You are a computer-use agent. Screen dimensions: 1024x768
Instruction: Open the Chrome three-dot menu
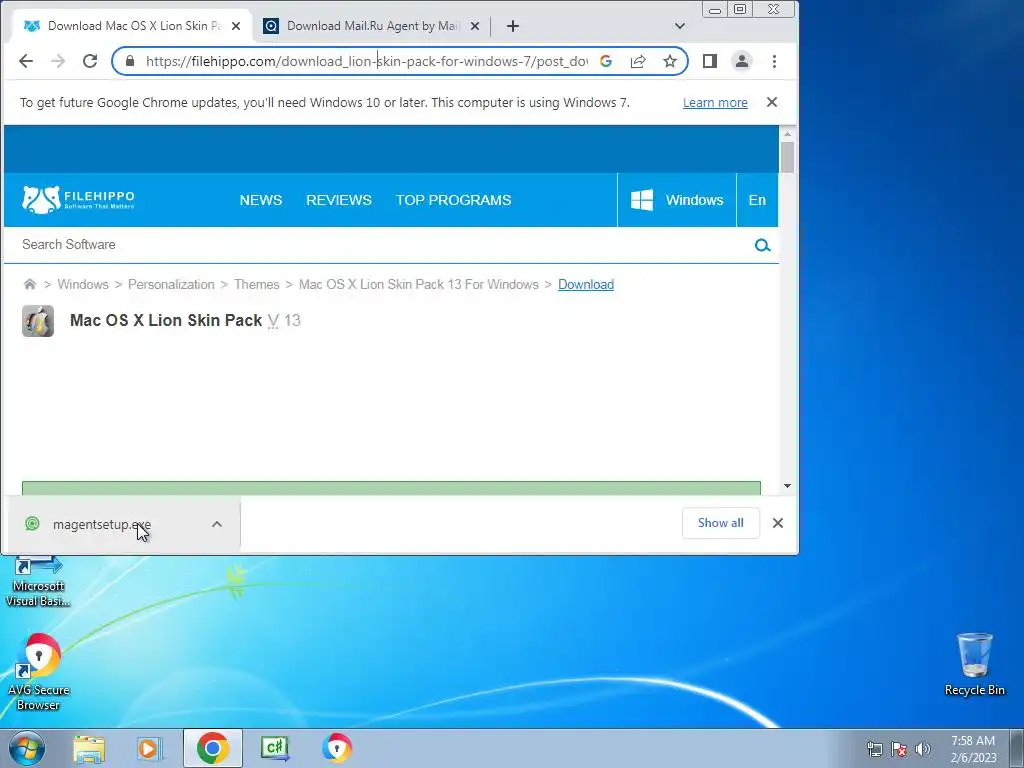[775, 61]
